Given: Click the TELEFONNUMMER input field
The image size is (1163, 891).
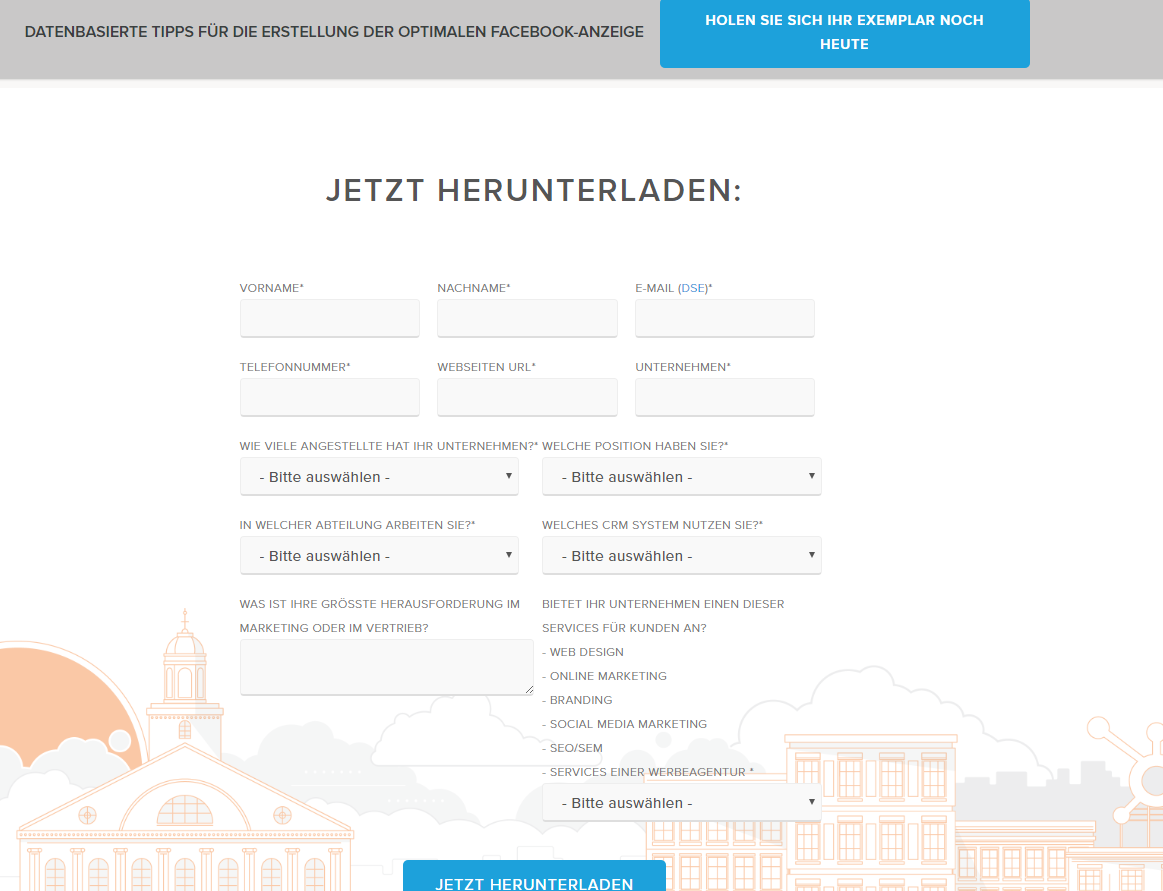Looking at the screenshot, I should pos(329,397).
